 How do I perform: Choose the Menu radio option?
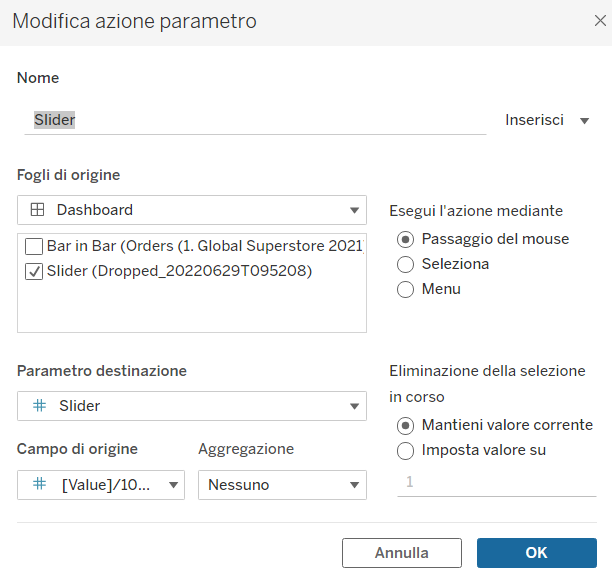(x=405, y=289)
